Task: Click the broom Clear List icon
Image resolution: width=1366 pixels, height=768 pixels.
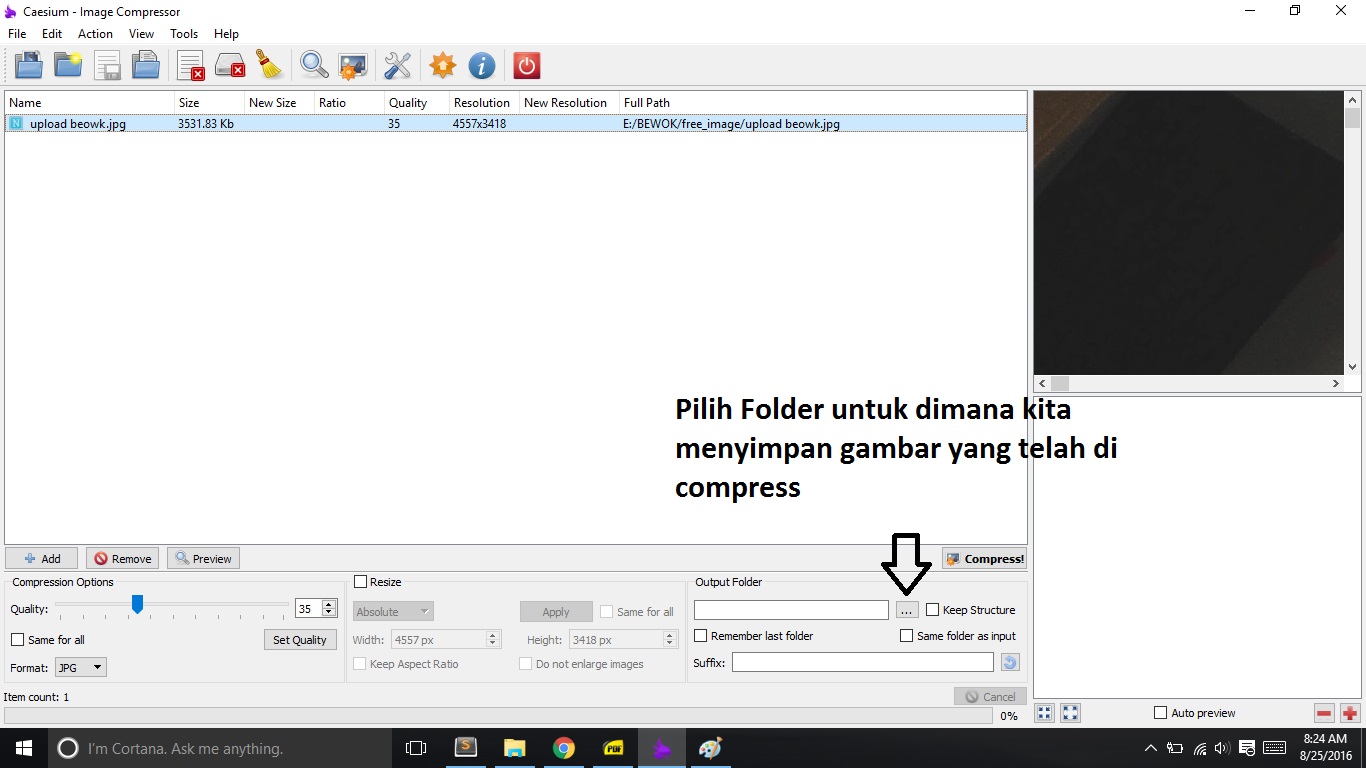Action: pyautogui.click(x=269, y=65)
